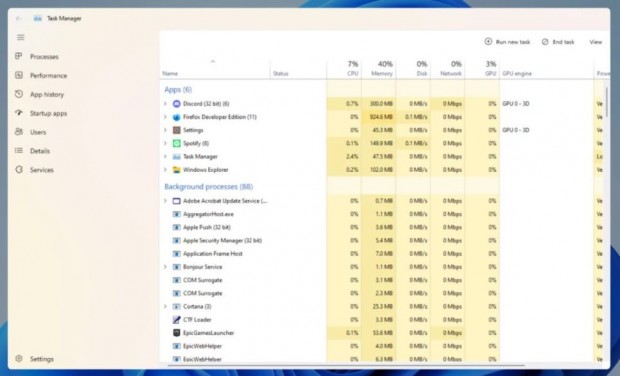Click the Apps (6) group heading
The image size is (620, 376).
click(178, 90)
